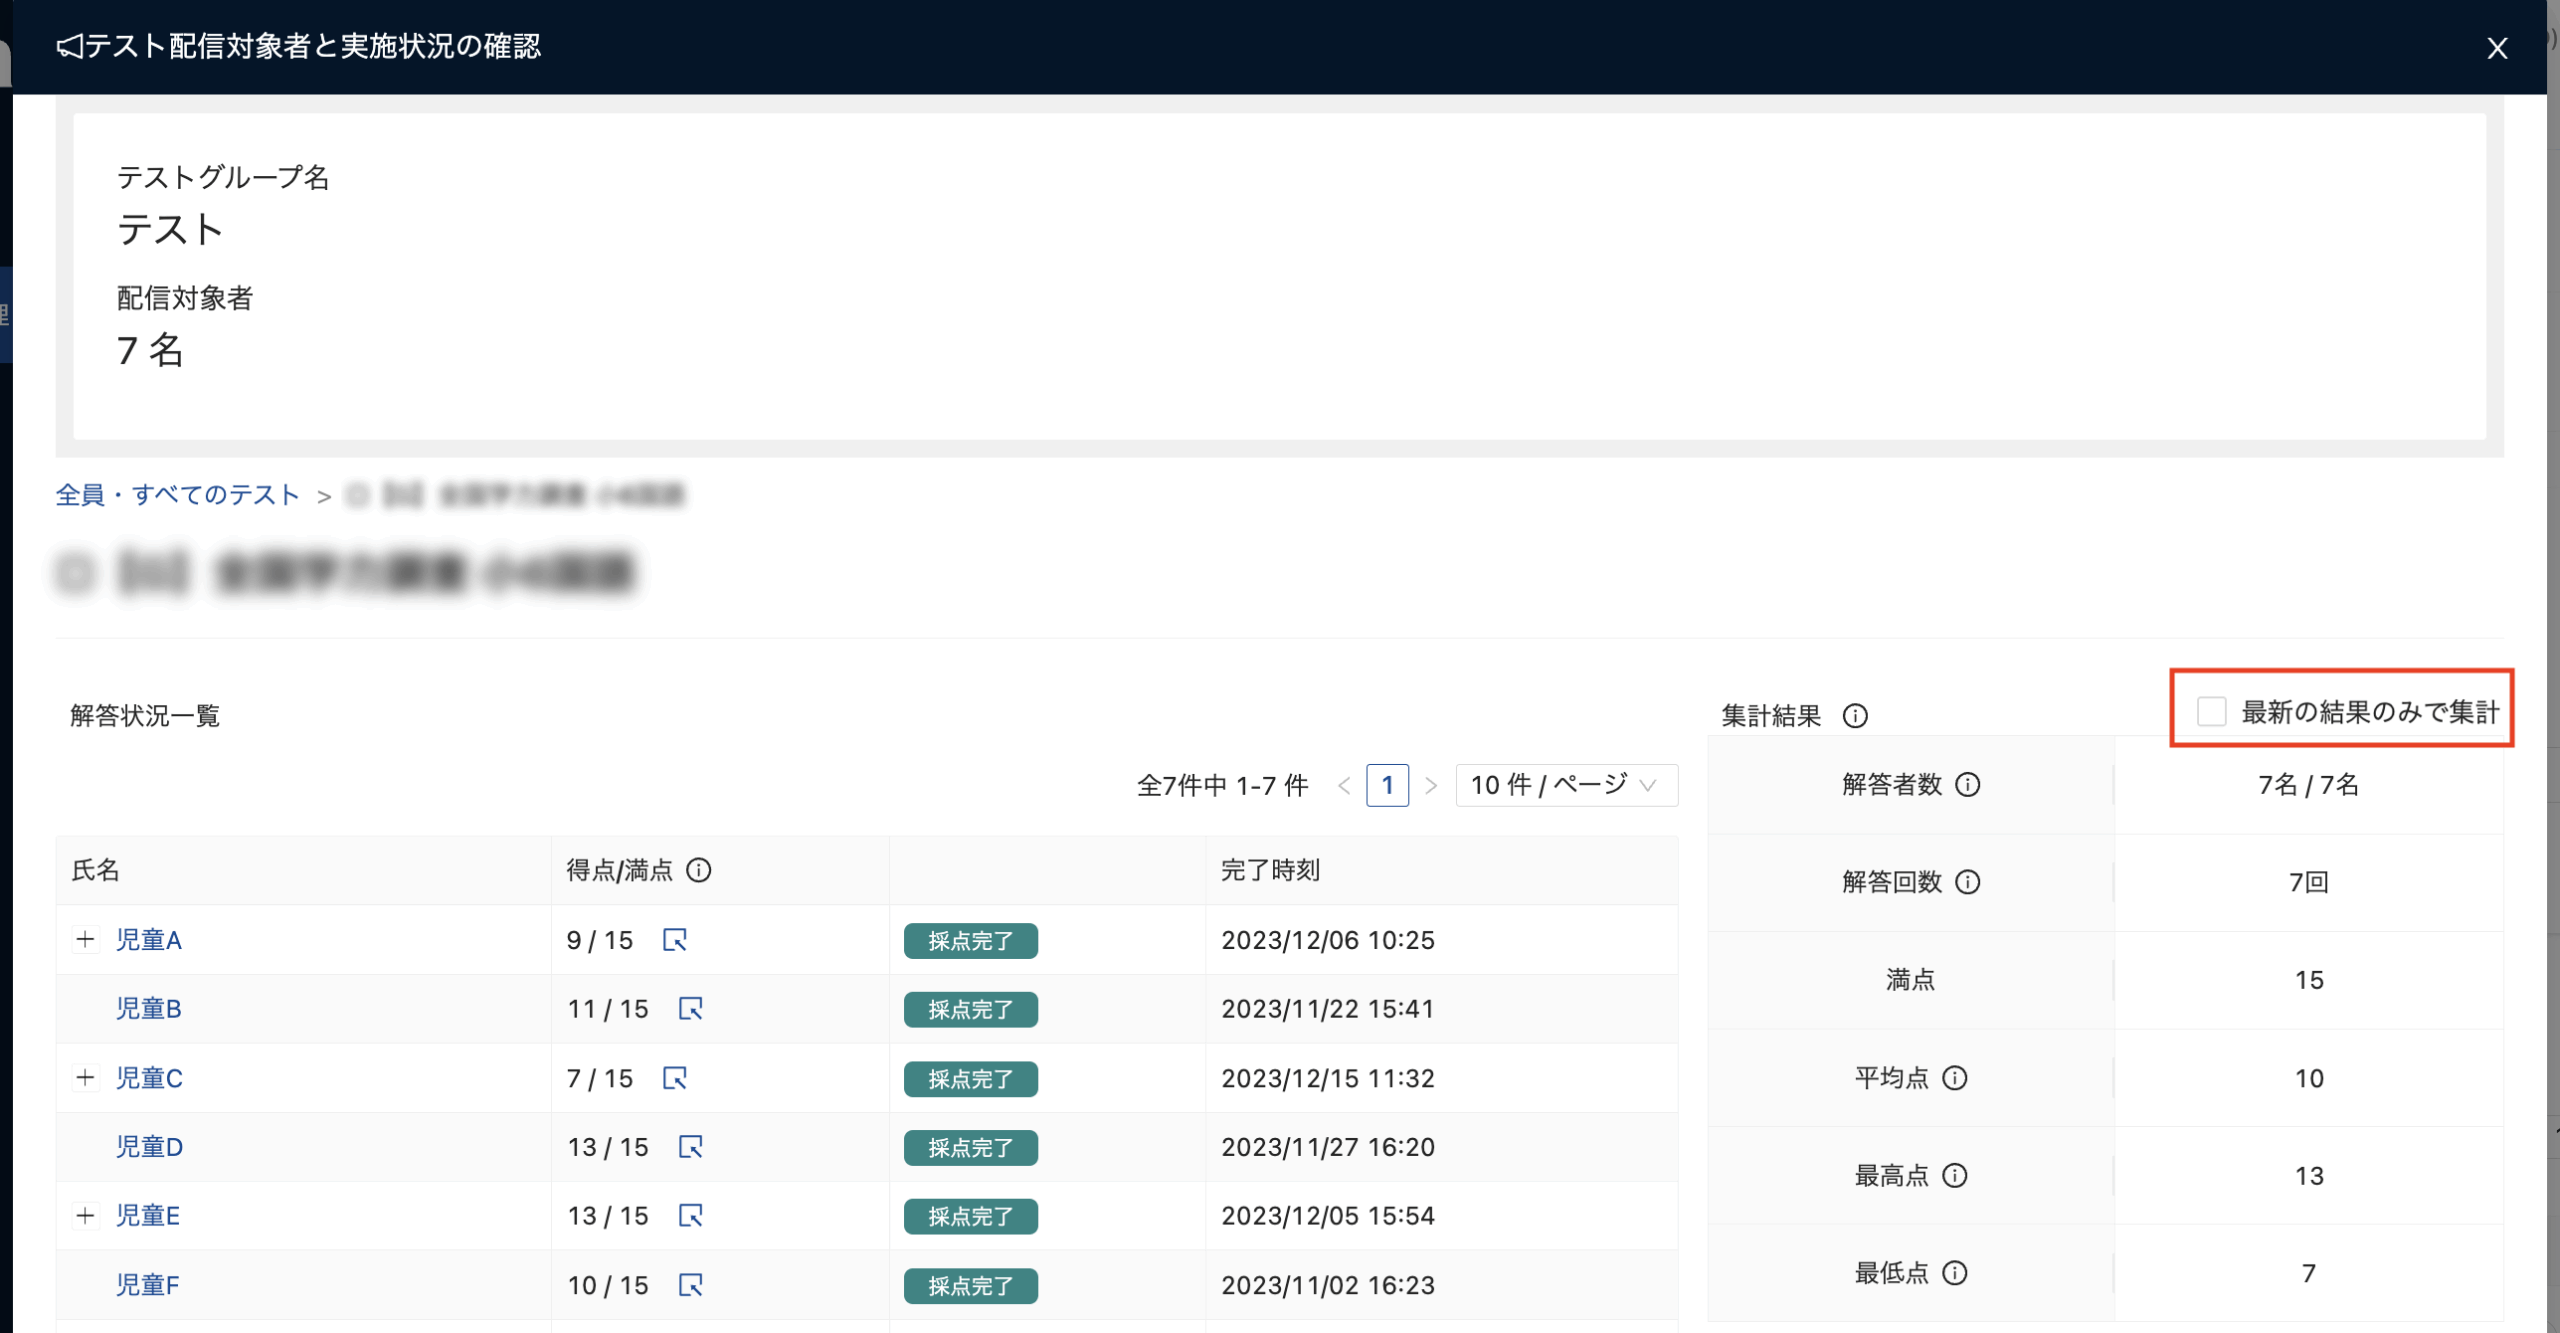Click info icon beside 集計結果 heading
The width and height of the screenshot is (2560, 1333).
pyautogui.click(x=1855, y=716)
